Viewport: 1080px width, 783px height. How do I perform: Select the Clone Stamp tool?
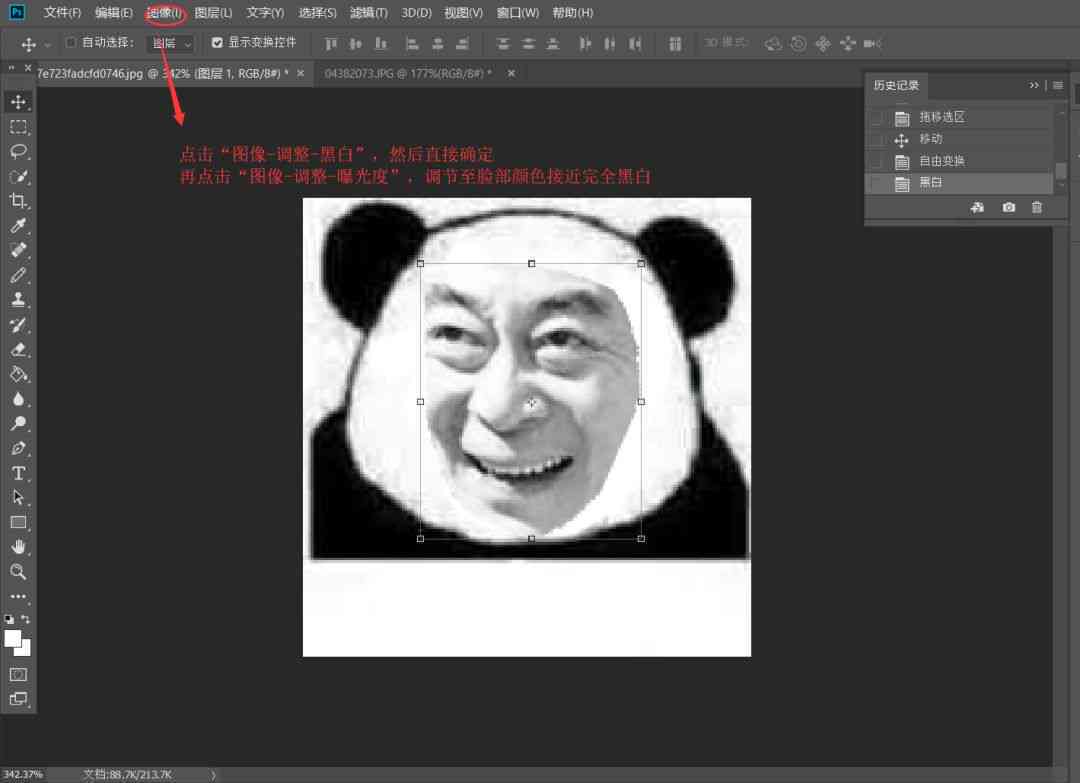point(19,300)
